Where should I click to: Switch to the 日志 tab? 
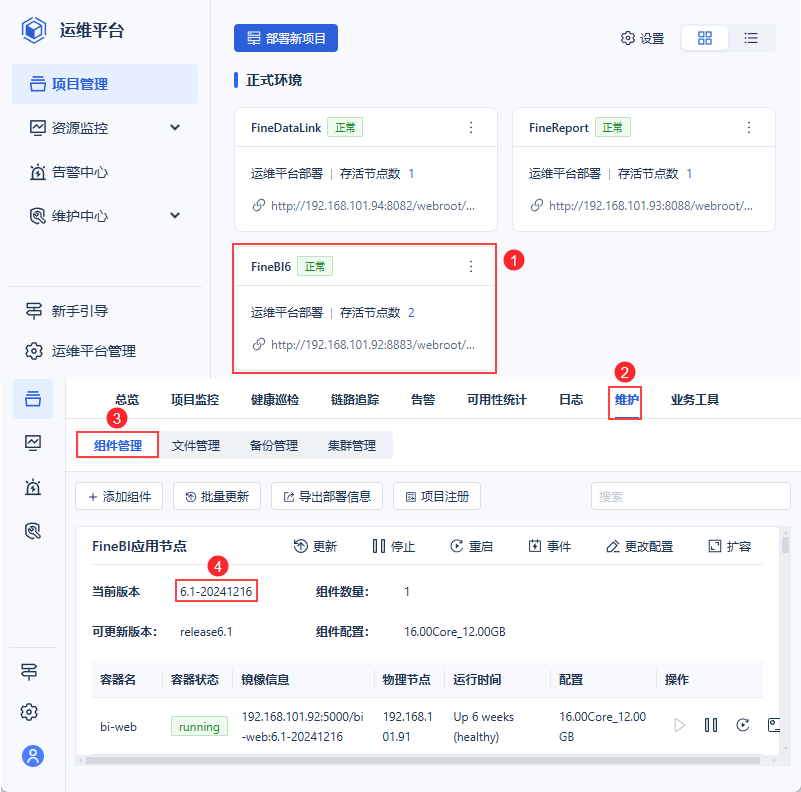click(x=571, y=400)
